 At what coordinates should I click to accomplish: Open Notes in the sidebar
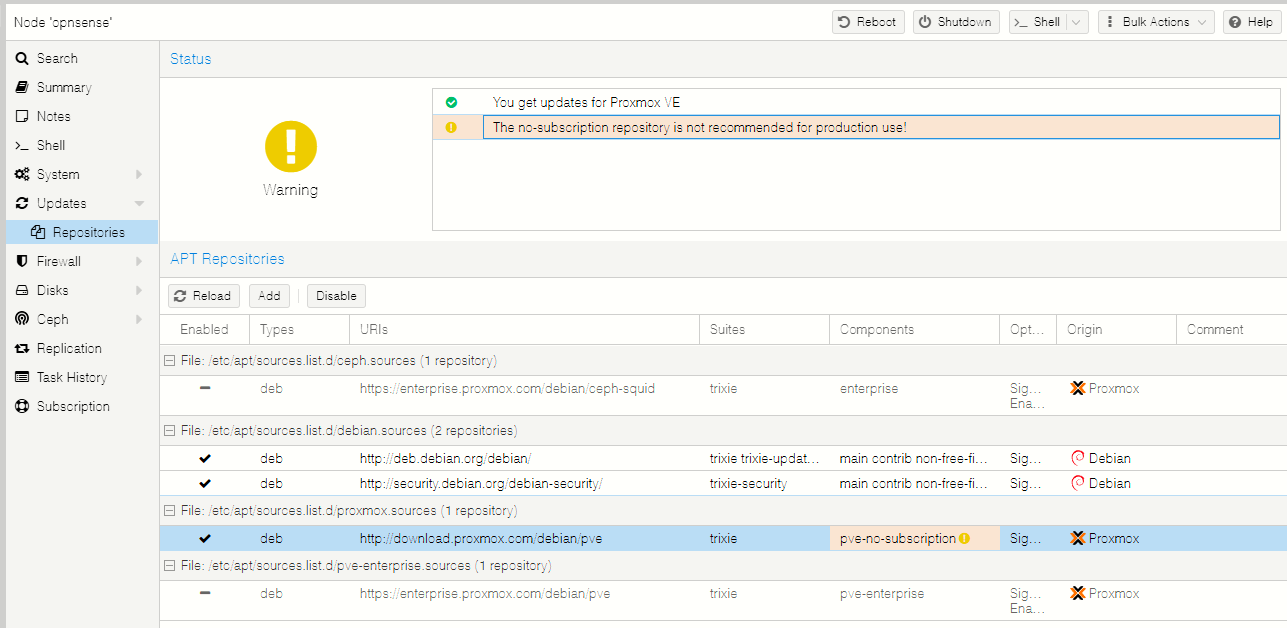(x=82, y=116)
